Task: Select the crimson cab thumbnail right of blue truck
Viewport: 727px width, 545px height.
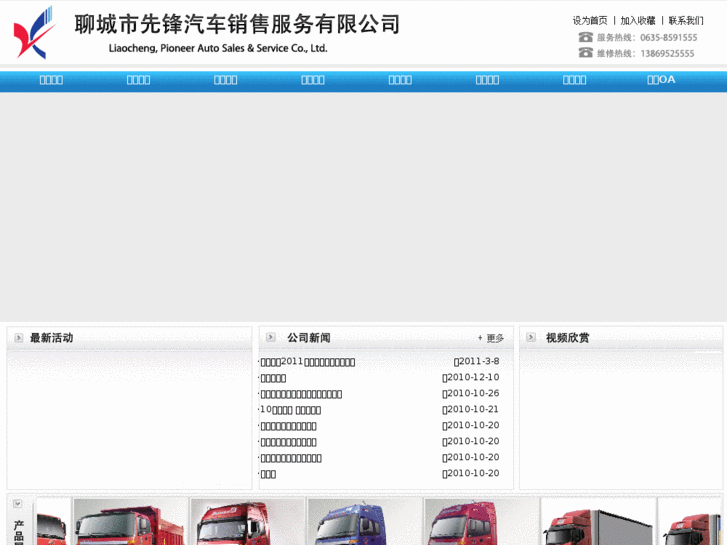Action: 482,521
